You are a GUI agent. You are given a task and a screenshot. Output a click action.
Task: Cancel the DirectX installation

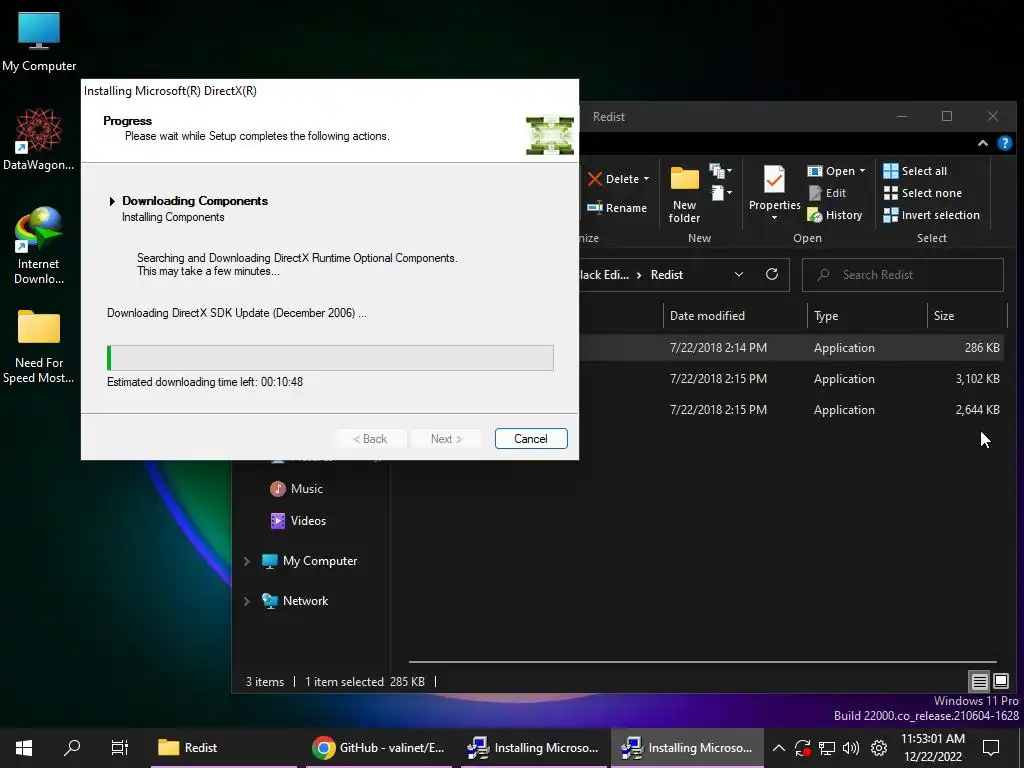530,439
